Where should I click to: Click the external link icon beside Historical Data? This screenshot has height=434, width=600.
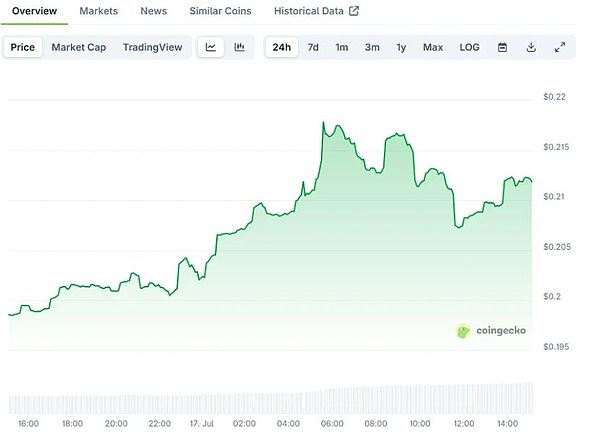click(x=353, y=11)
